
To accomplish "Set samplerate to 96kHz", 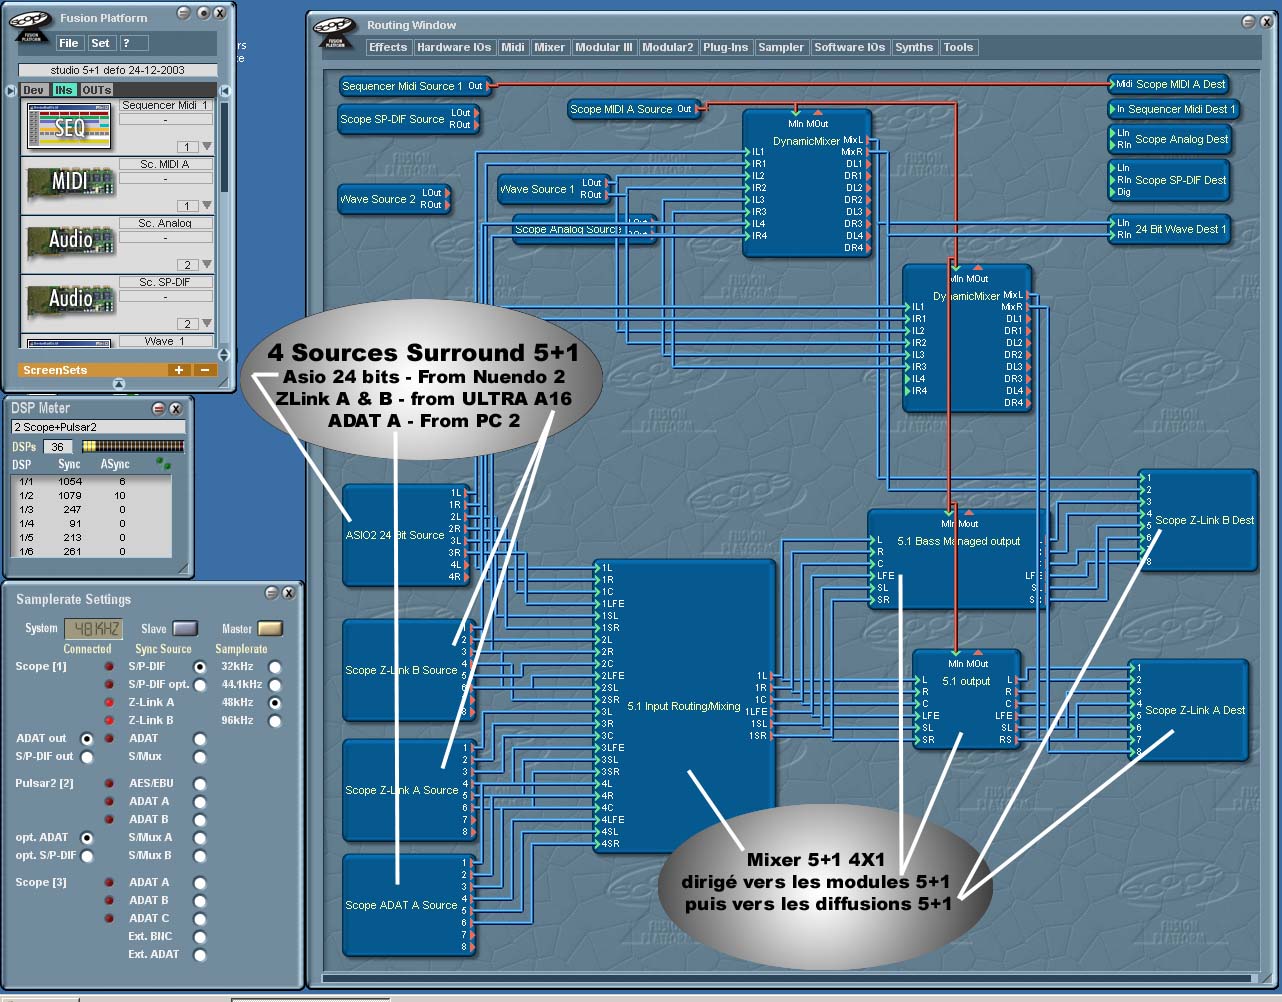I will click(x=275, y=721).
